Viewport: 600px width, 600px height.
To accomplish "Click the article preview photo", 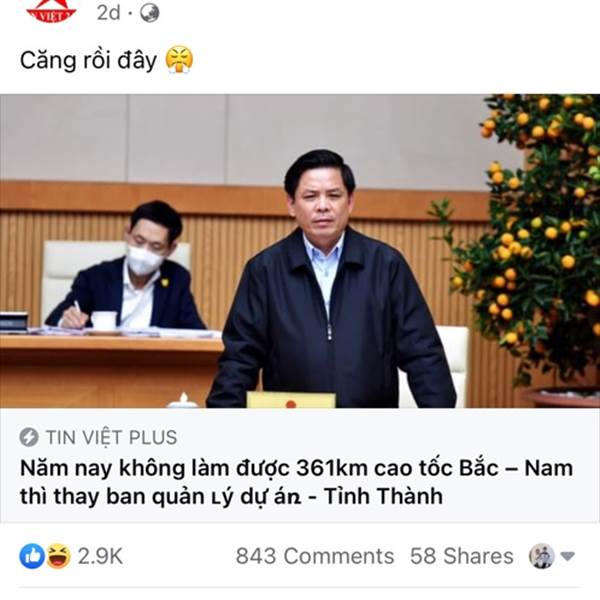I will 300,251.
